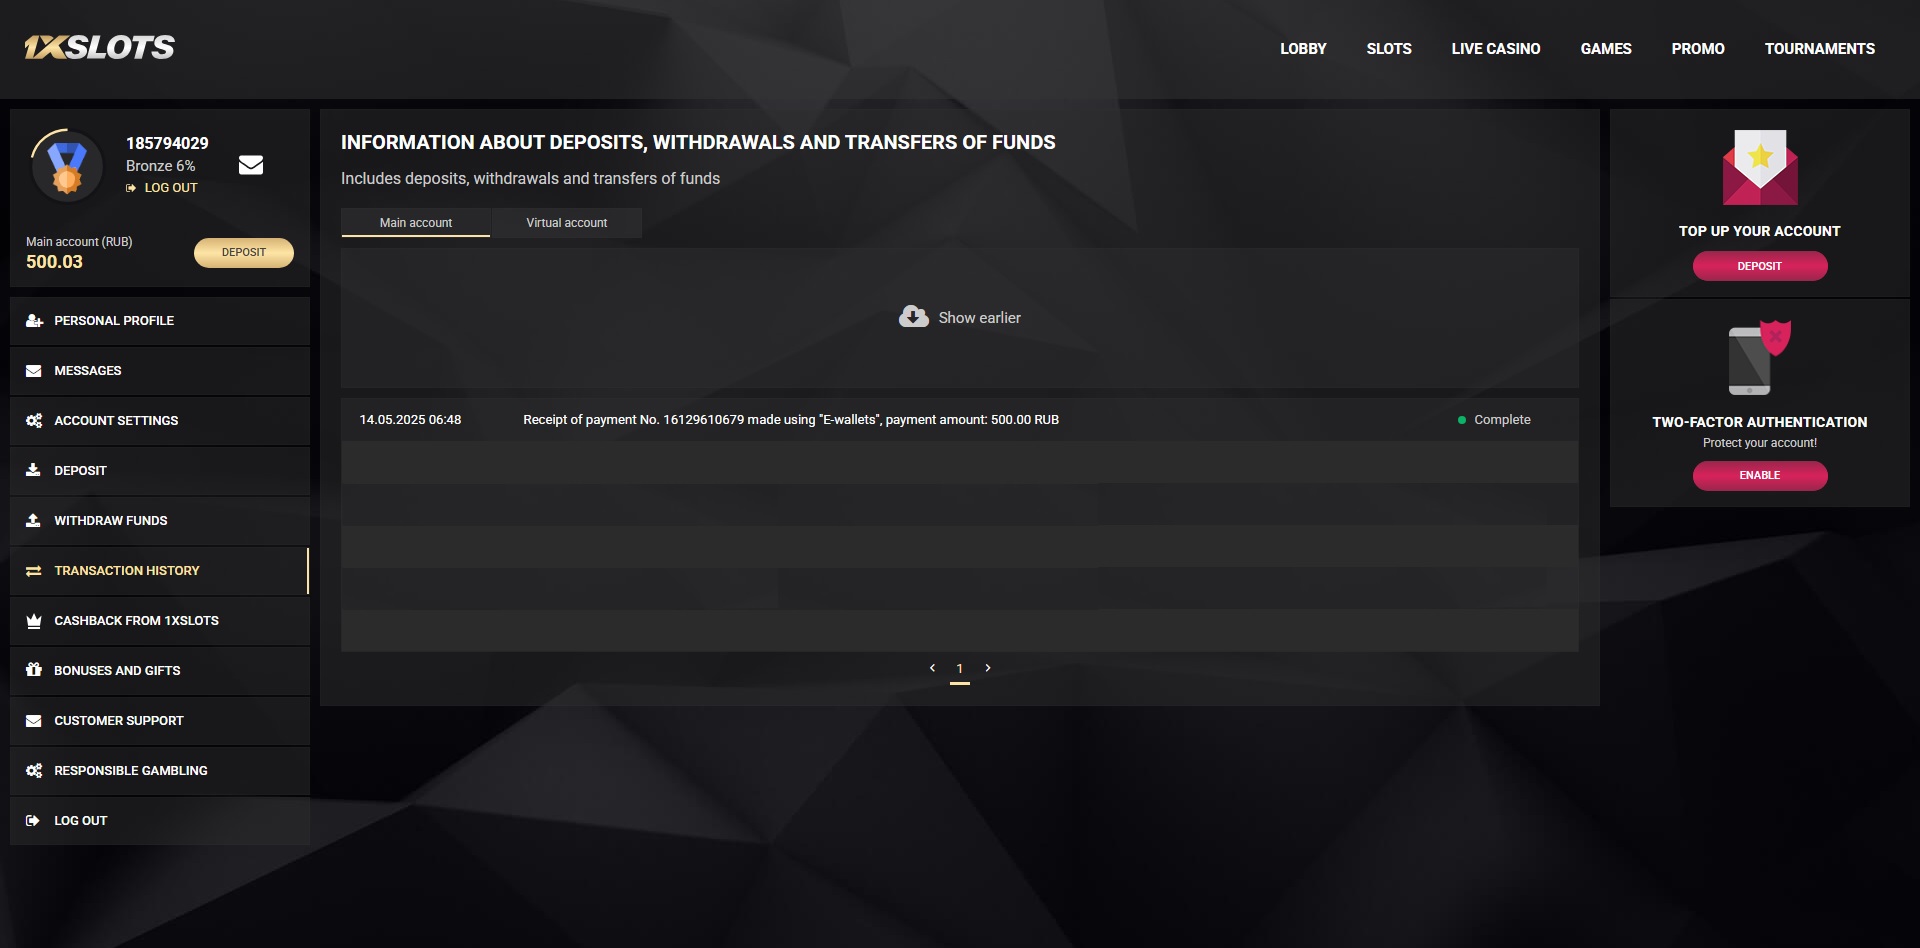Viewport: 1920px width, 948px height.
Task: Click the Main account (RUB) label
Action: pos(79,242)
